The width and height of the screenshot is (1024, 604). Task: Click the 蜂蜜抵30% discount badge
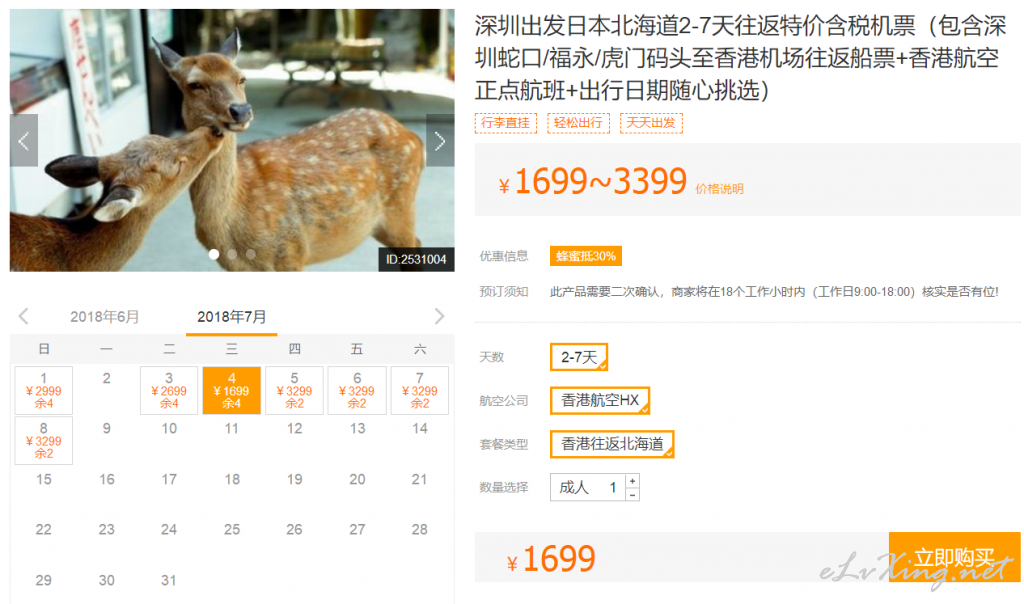[586, 256]
